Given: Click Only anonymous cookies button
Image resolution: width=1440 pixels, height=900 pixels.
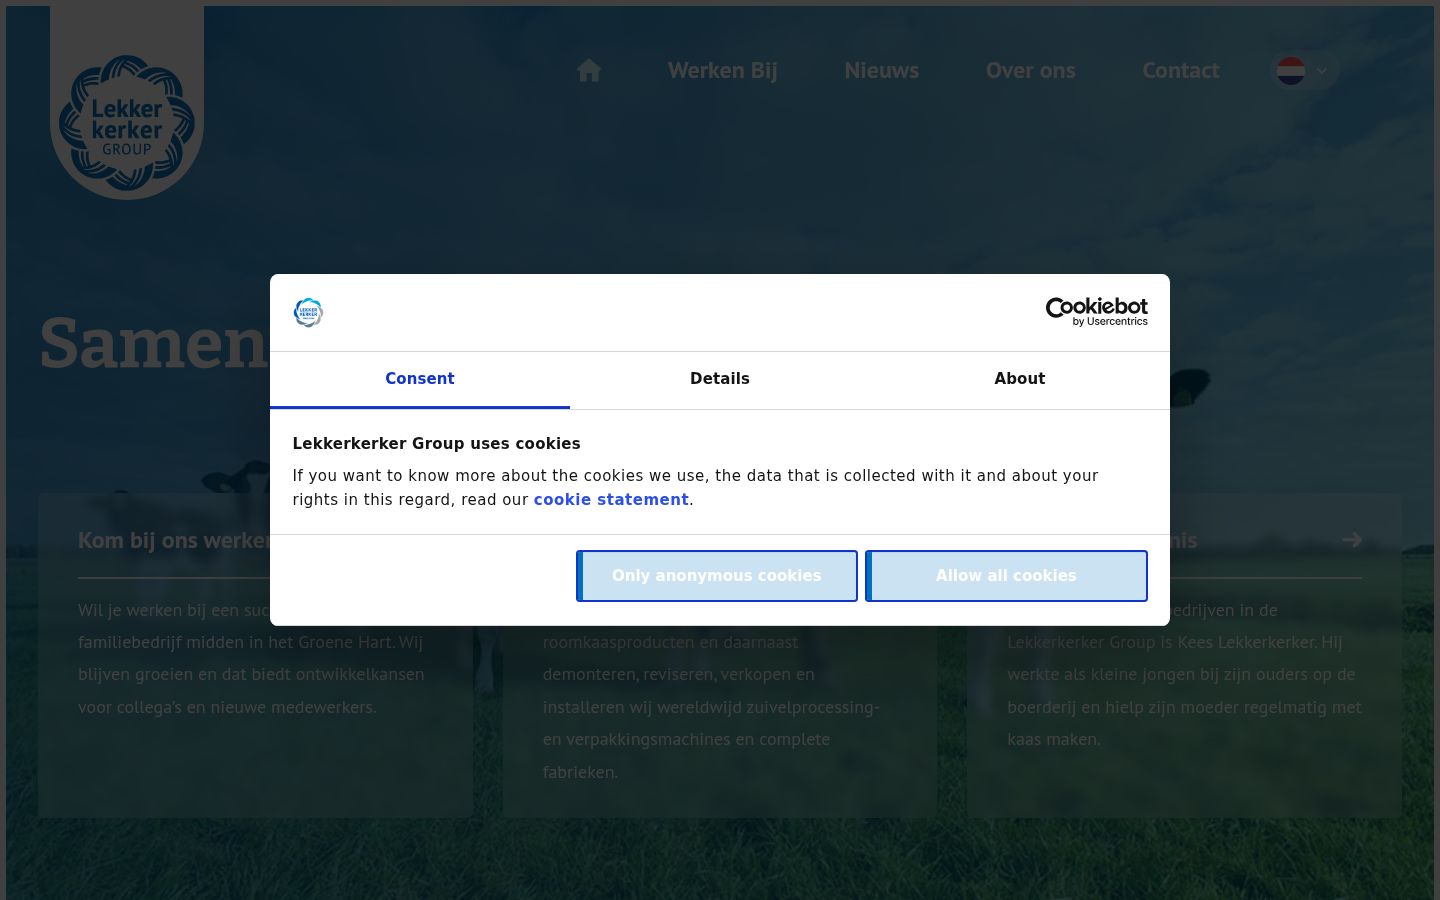Looking at the screenshot, I should click(x=717, y=576).
